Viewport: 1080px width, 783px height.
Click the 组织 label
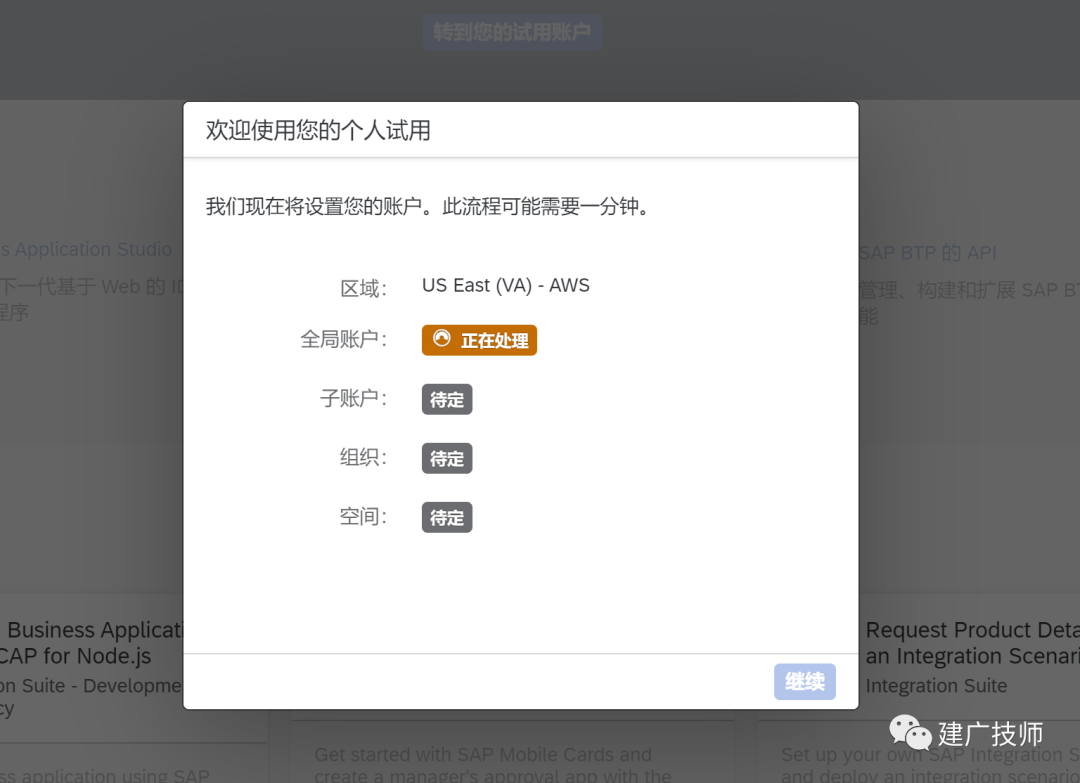pyautogui.click(x=364, y=457)
